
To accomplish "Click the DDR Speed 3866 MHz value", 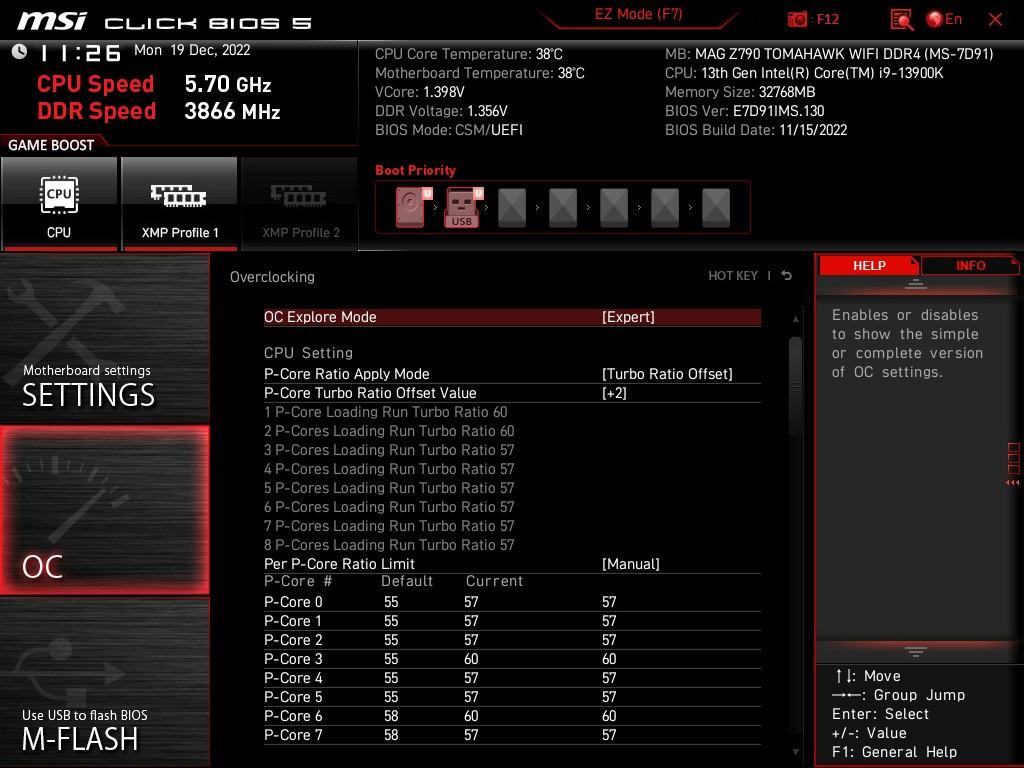I will pos(232,111).
